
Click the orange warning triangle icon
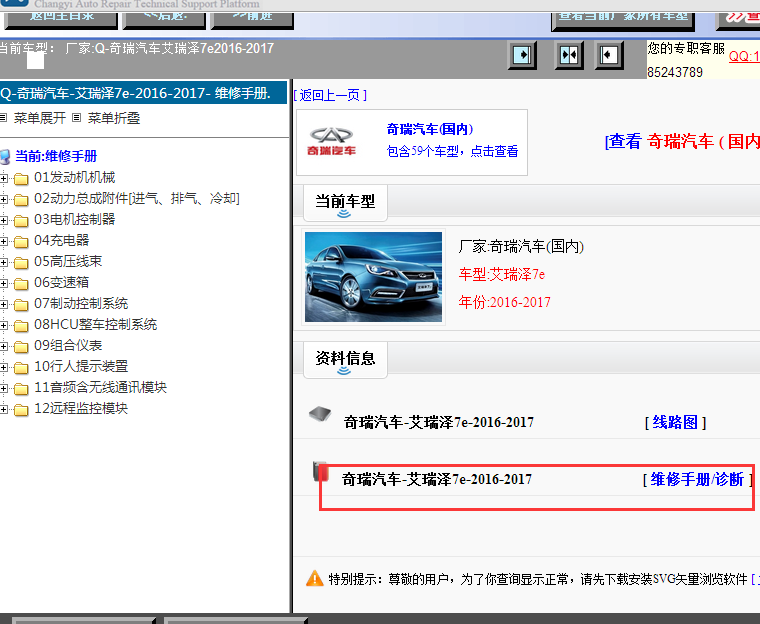tap(315, 578)
